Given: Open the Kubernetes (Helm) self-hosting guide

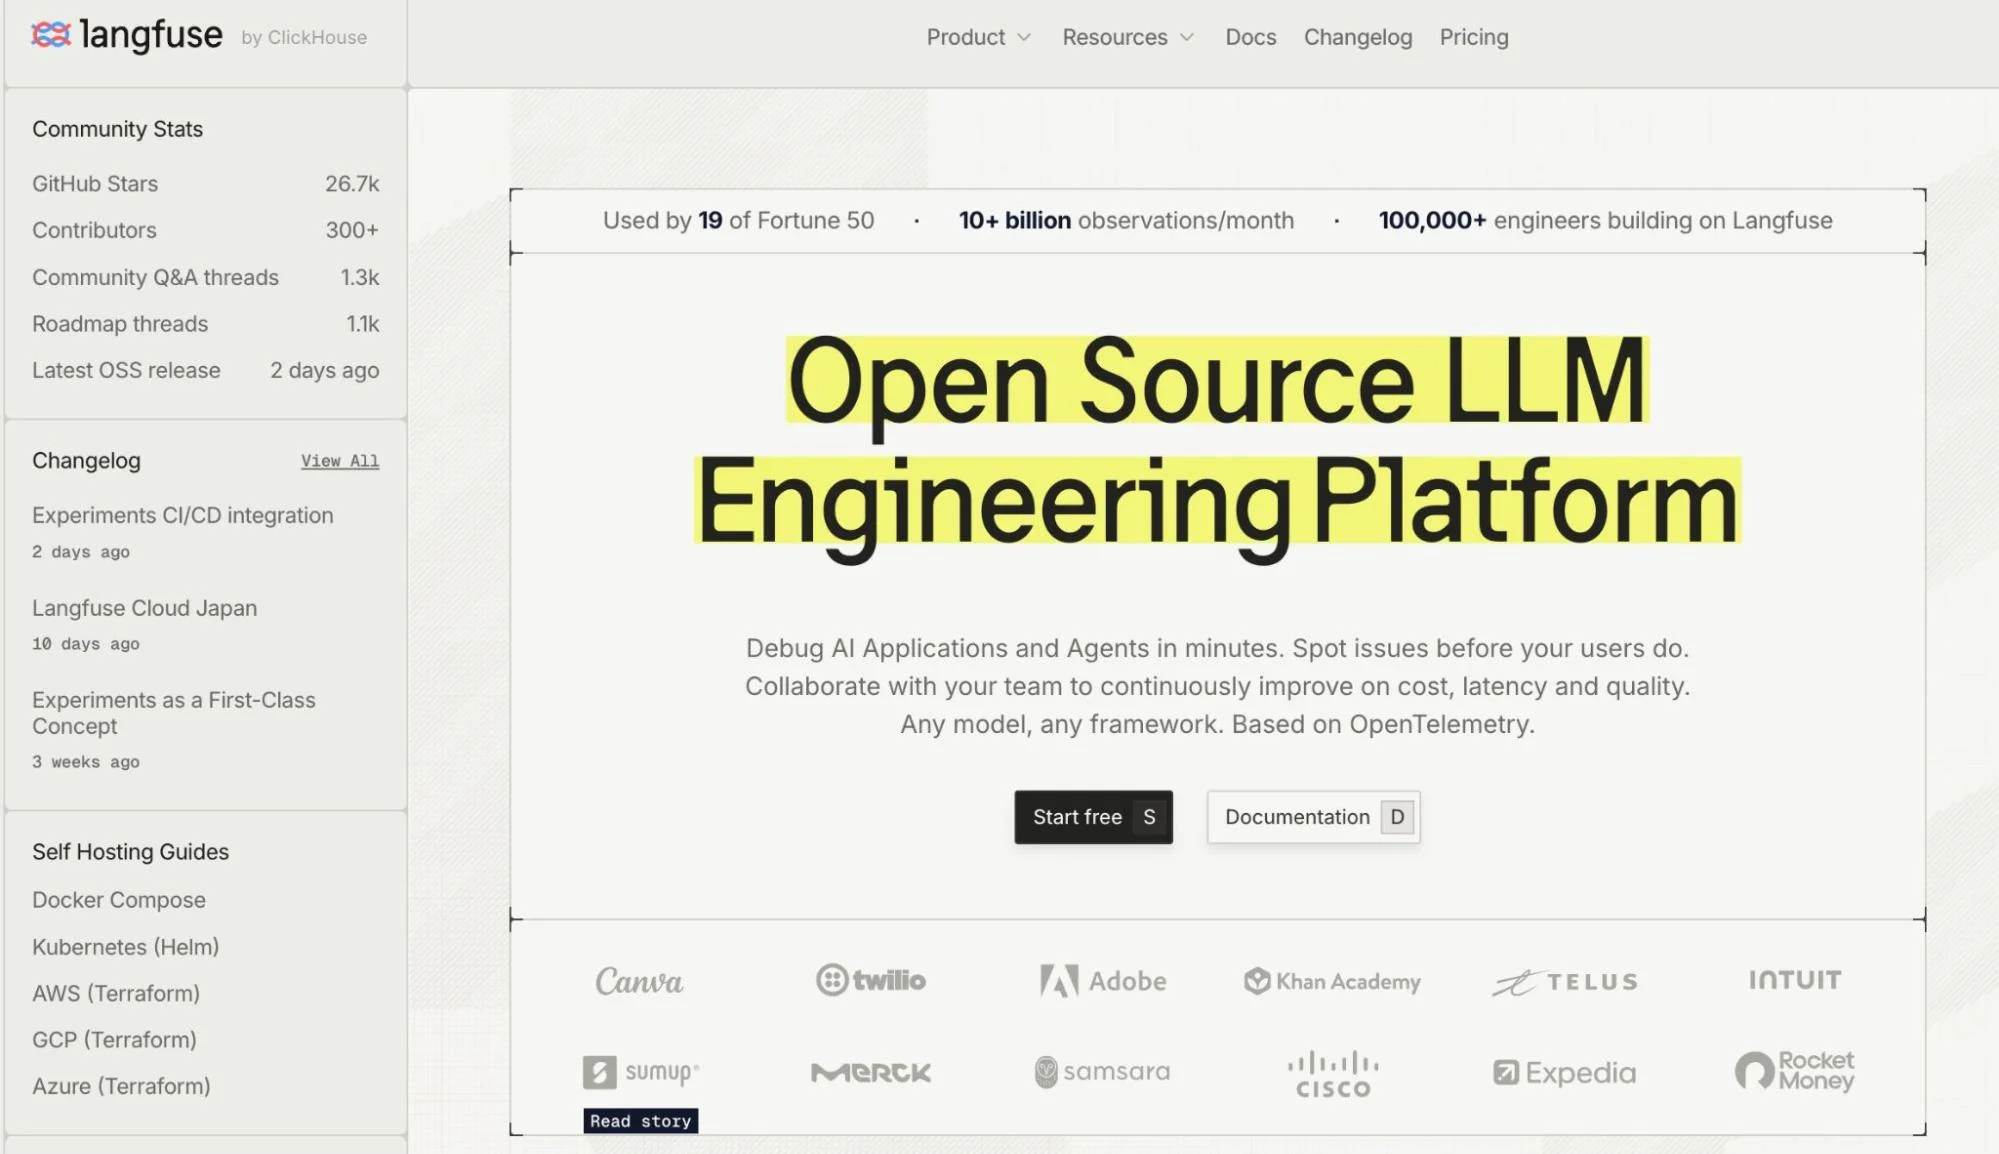Looking at the screenshot, I should pos(125,947).
